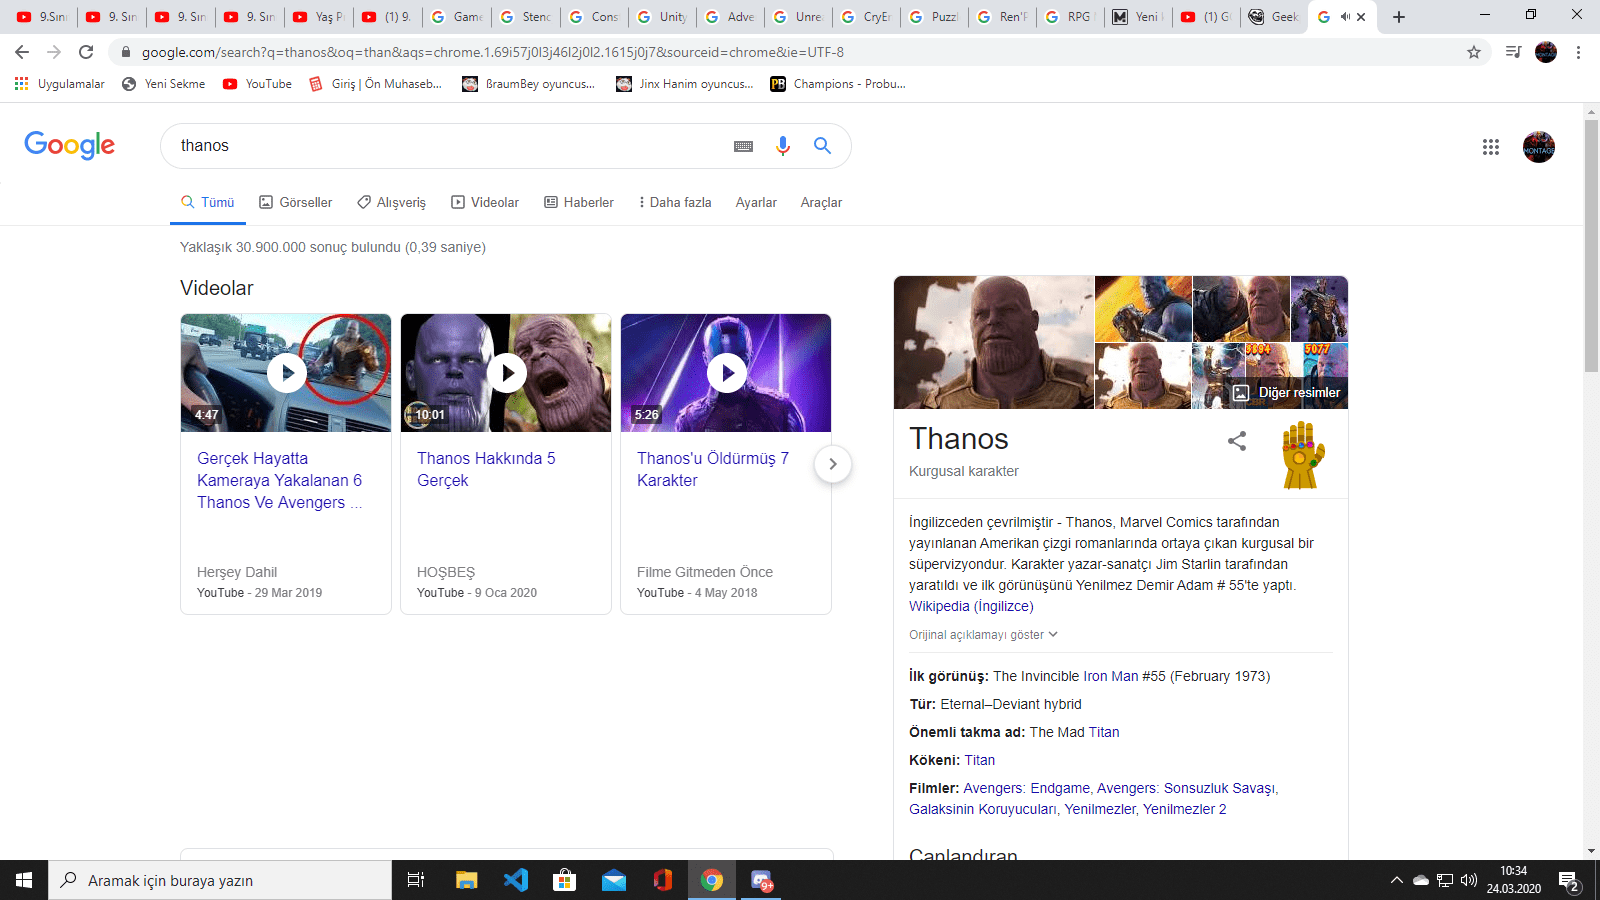Open Office from the taskbar
The width and height of the screenshot is (1600, 900).
point(663,880)
